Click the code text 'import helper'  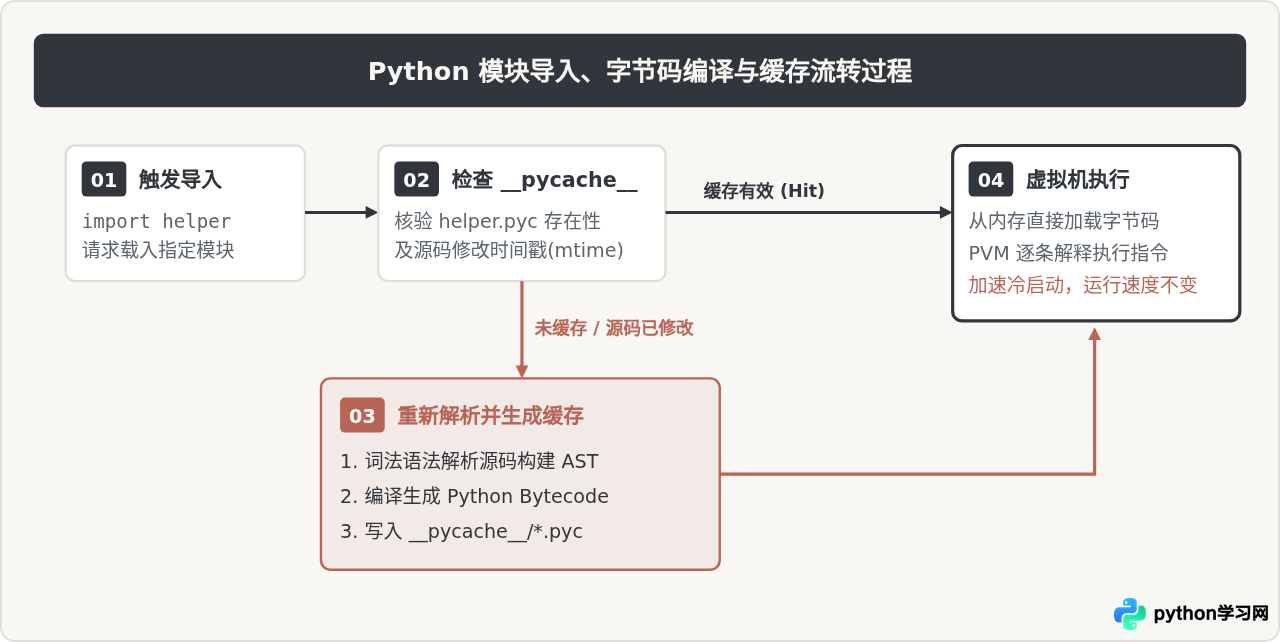156,221
